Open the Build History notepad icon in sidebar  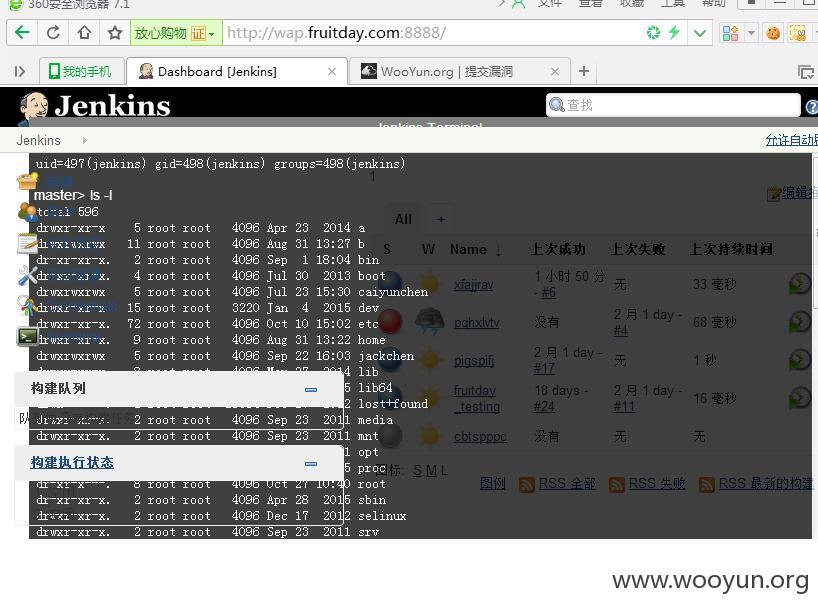27,243
